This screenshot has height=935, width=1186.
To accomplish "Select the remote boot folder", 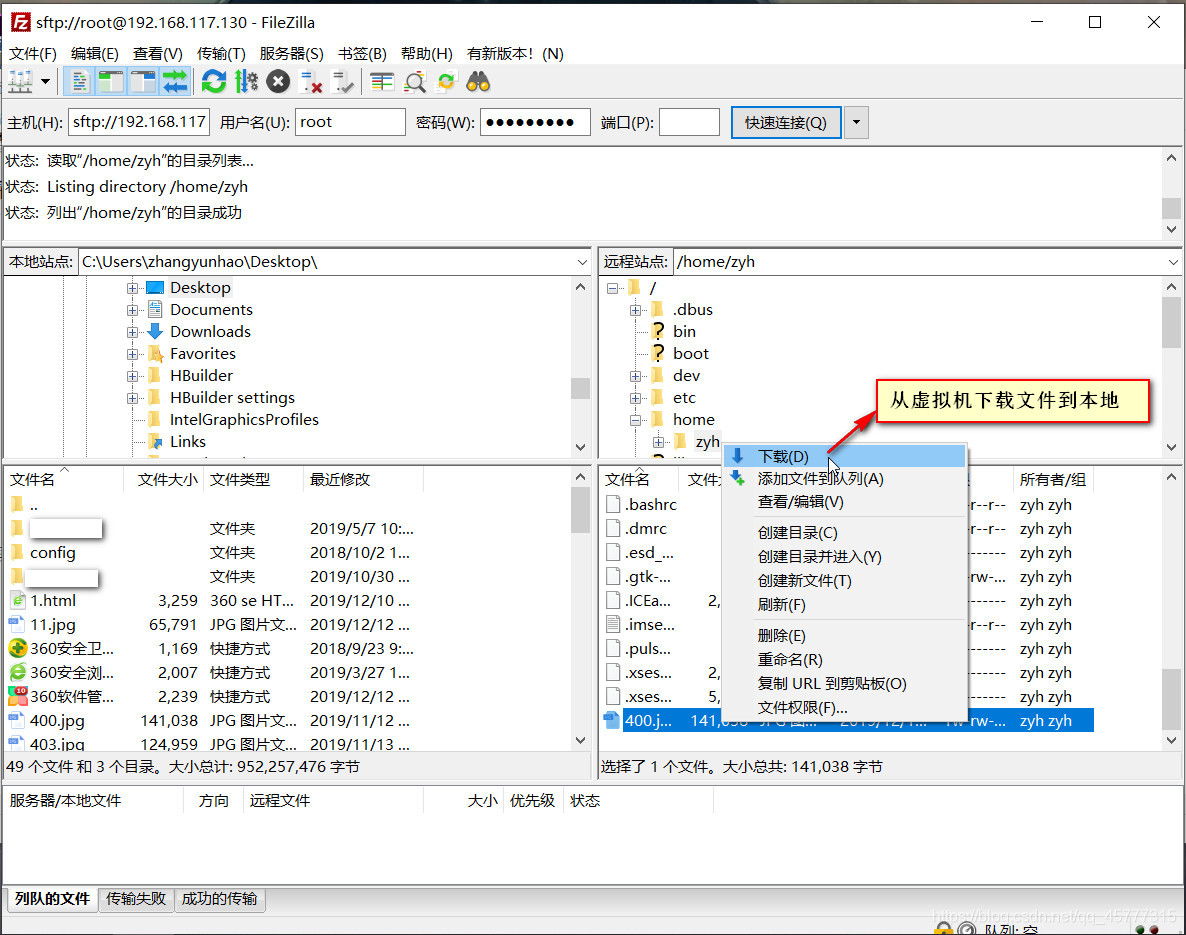I will pos(691,353).
